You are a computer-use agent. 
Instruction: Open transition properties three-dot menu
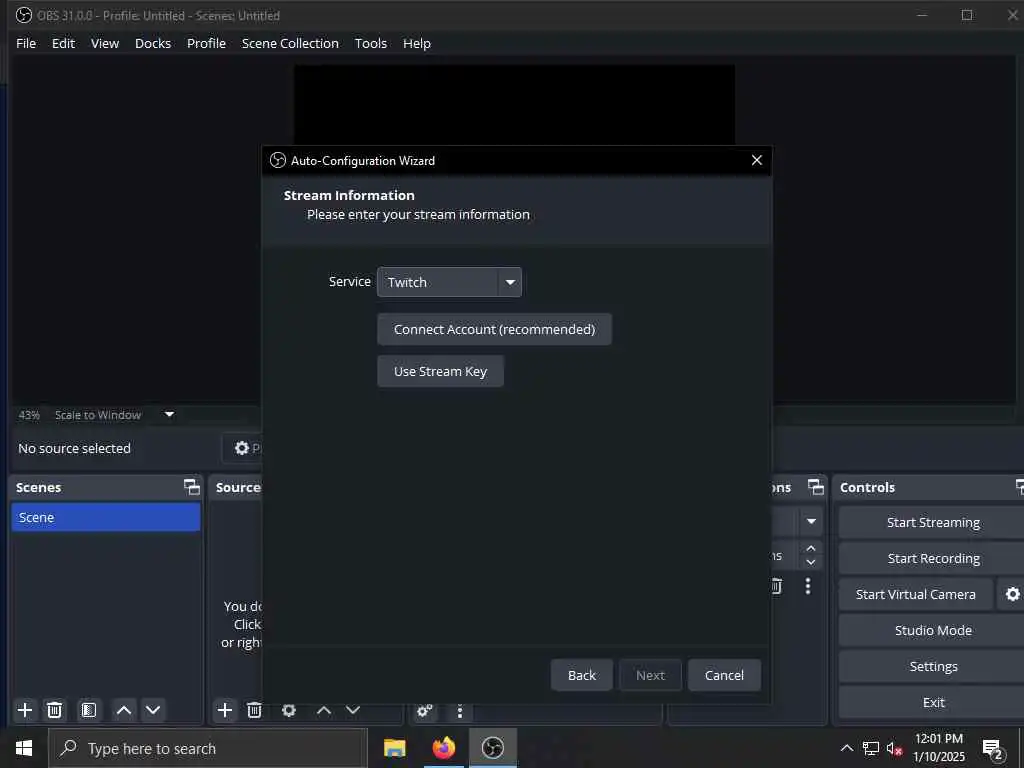[808, 586]
